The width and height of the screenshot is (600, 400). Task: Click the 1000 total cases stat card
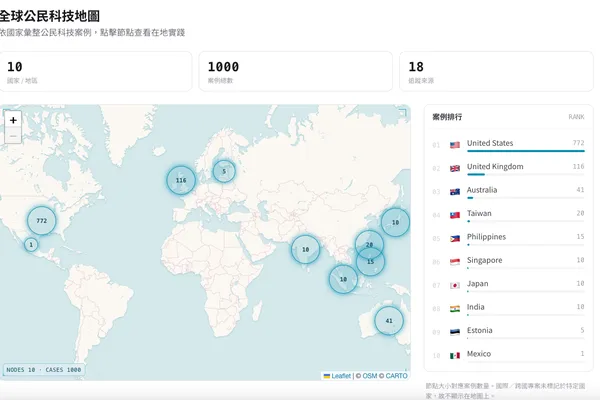tap(295, 72)
